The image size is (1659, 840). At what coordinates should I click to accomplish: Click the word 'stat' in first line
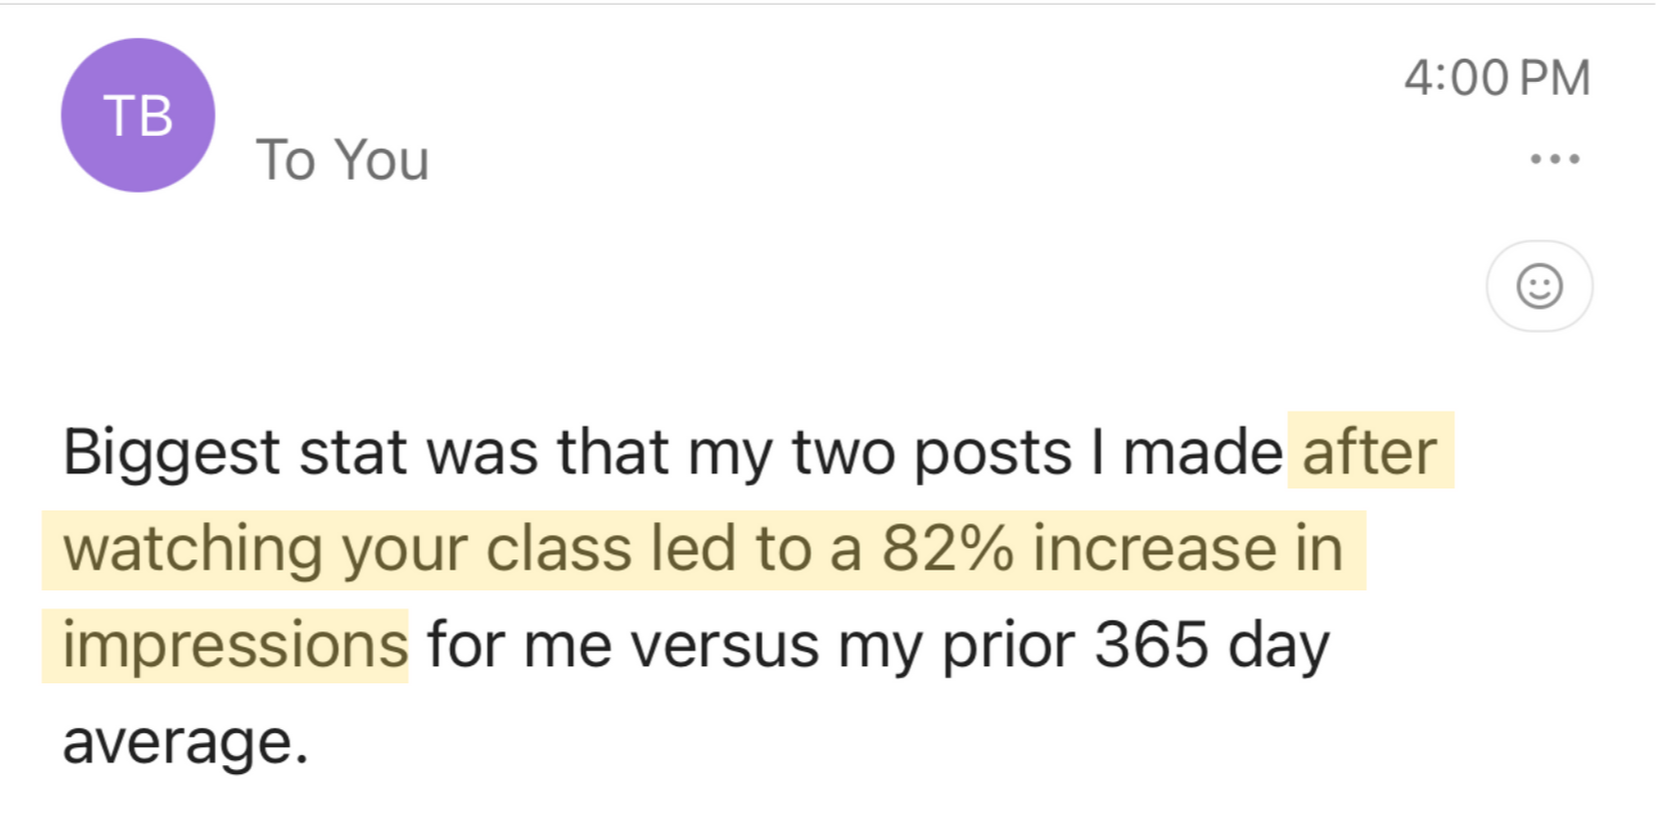[x=353, y=452]
